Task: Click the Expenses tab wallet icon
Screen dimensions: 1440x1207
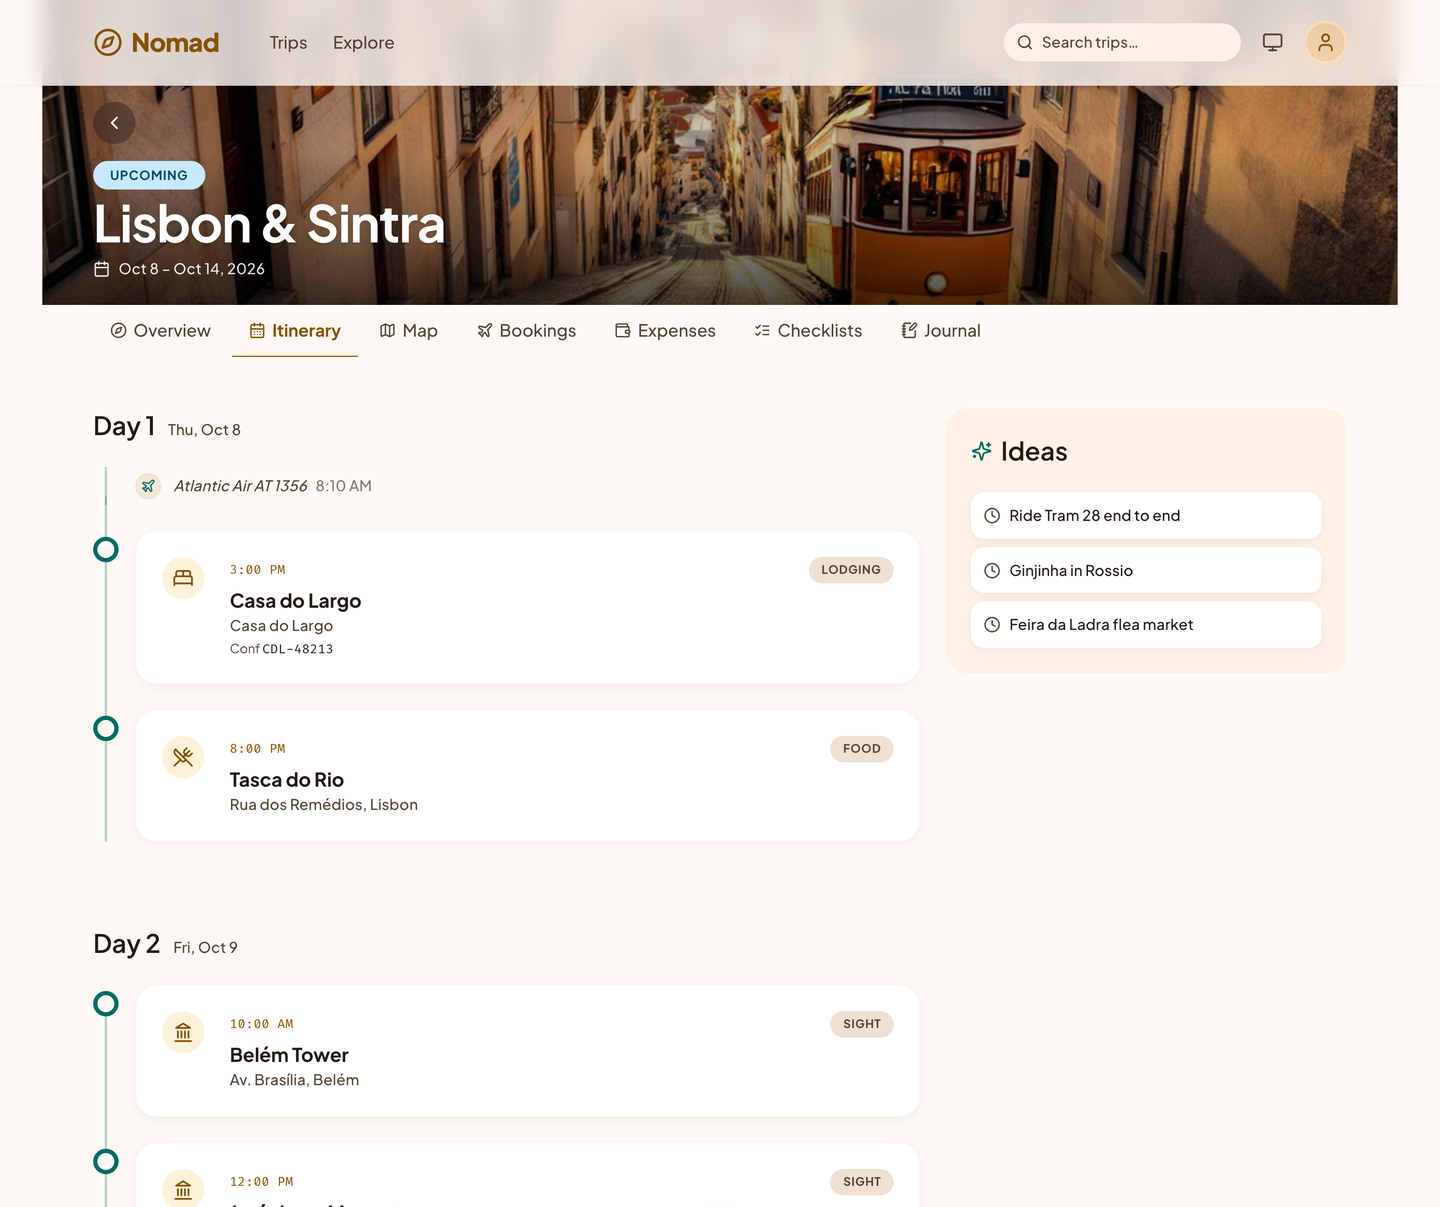Action: click(622, 331)
